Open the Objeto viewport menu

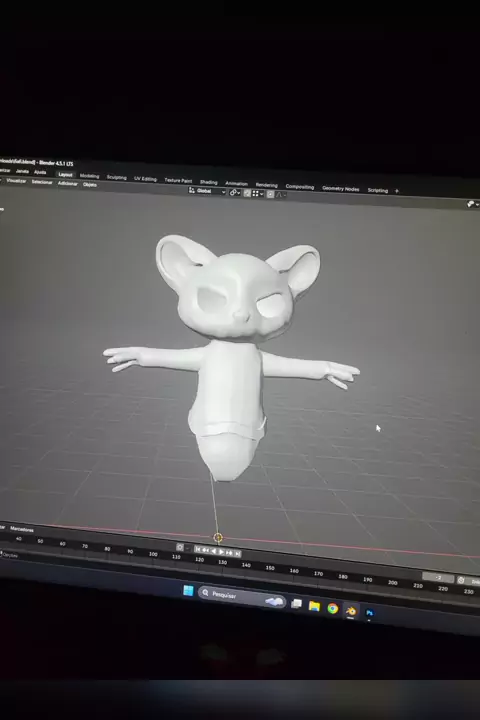[90, 185]
